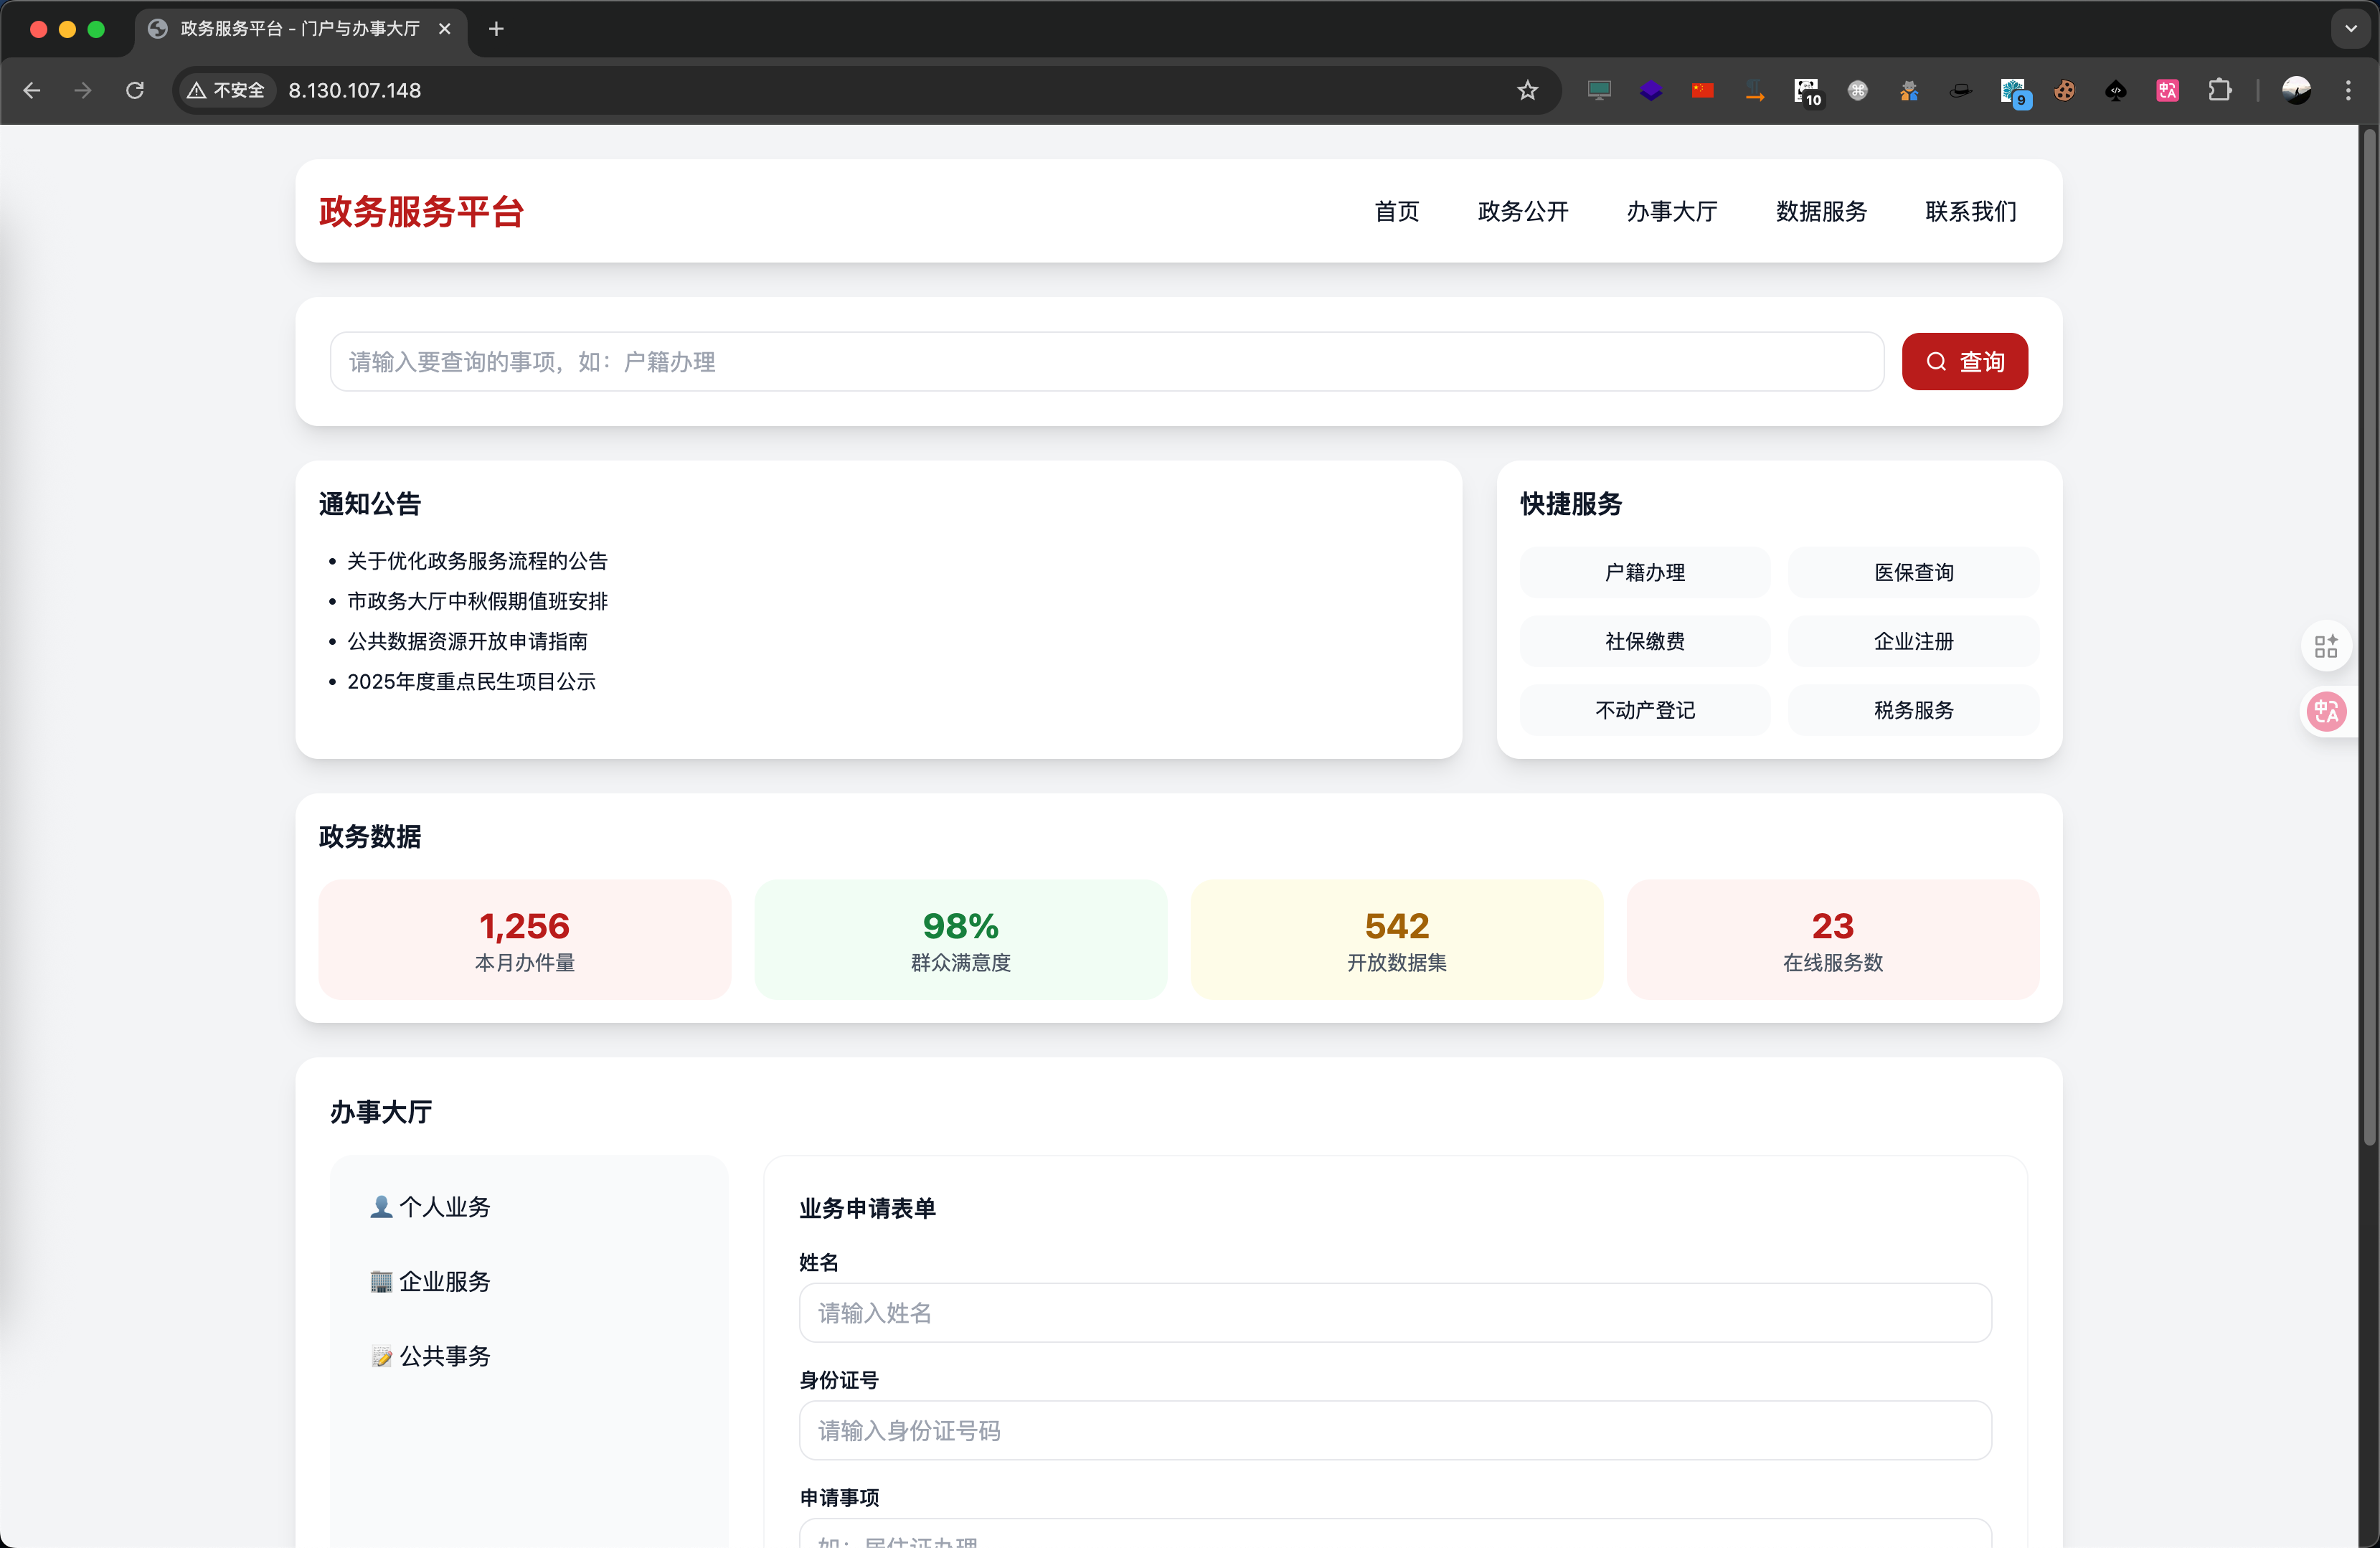Click the 户籍办理 quick service button

1644,572
